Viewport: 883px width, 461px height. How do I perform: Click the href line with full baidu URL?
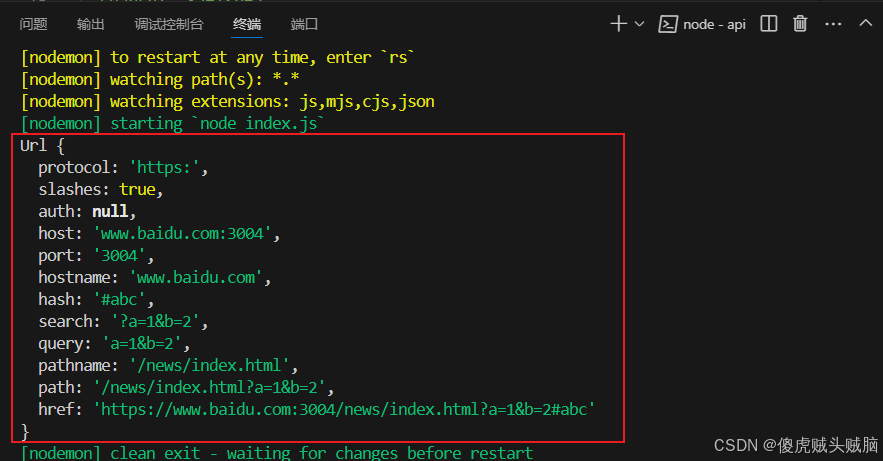coord(316,409)
